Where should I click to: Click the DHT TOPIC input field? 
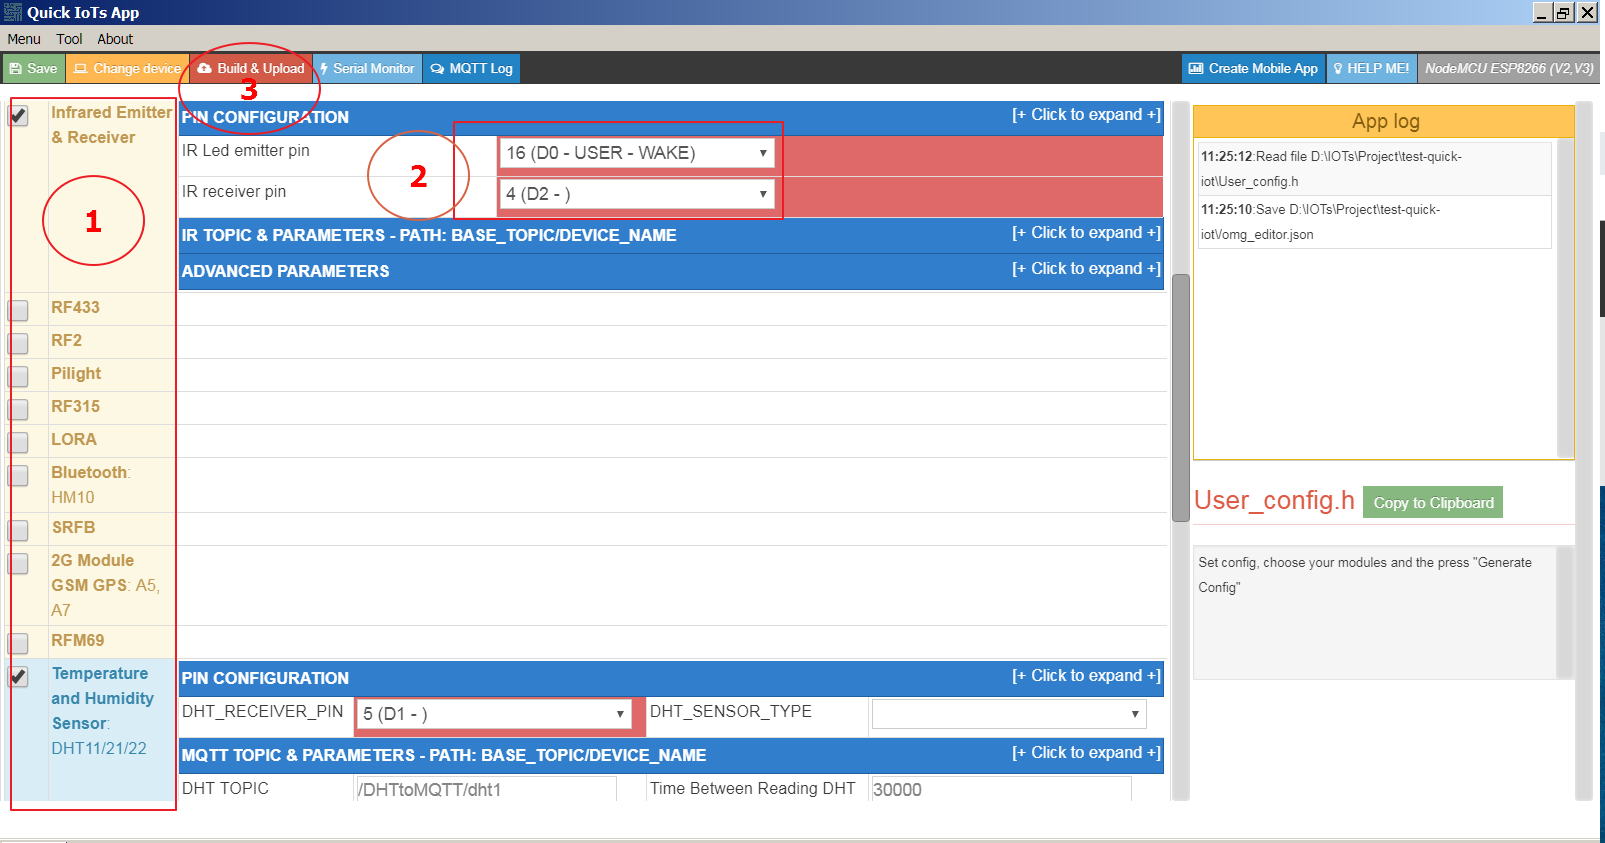click(486, 789)
